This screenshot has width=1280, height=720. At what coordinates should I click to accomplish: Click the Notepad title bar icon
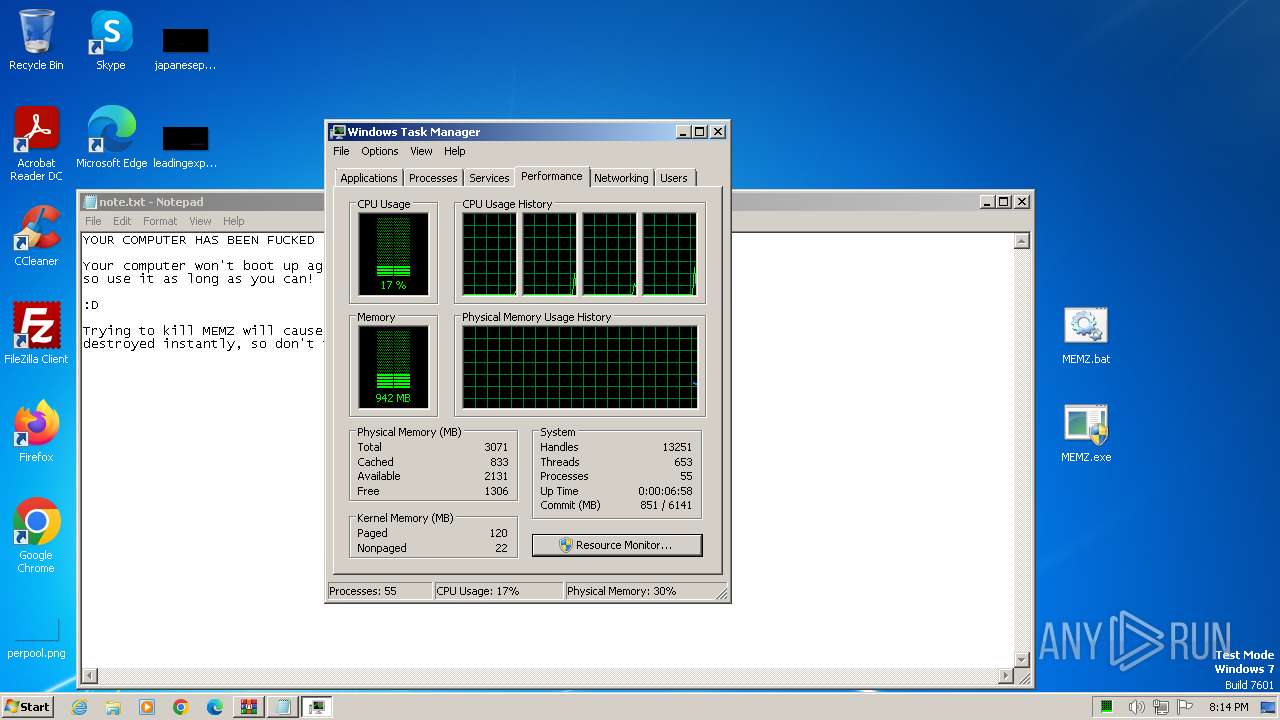tap(90, 202)
